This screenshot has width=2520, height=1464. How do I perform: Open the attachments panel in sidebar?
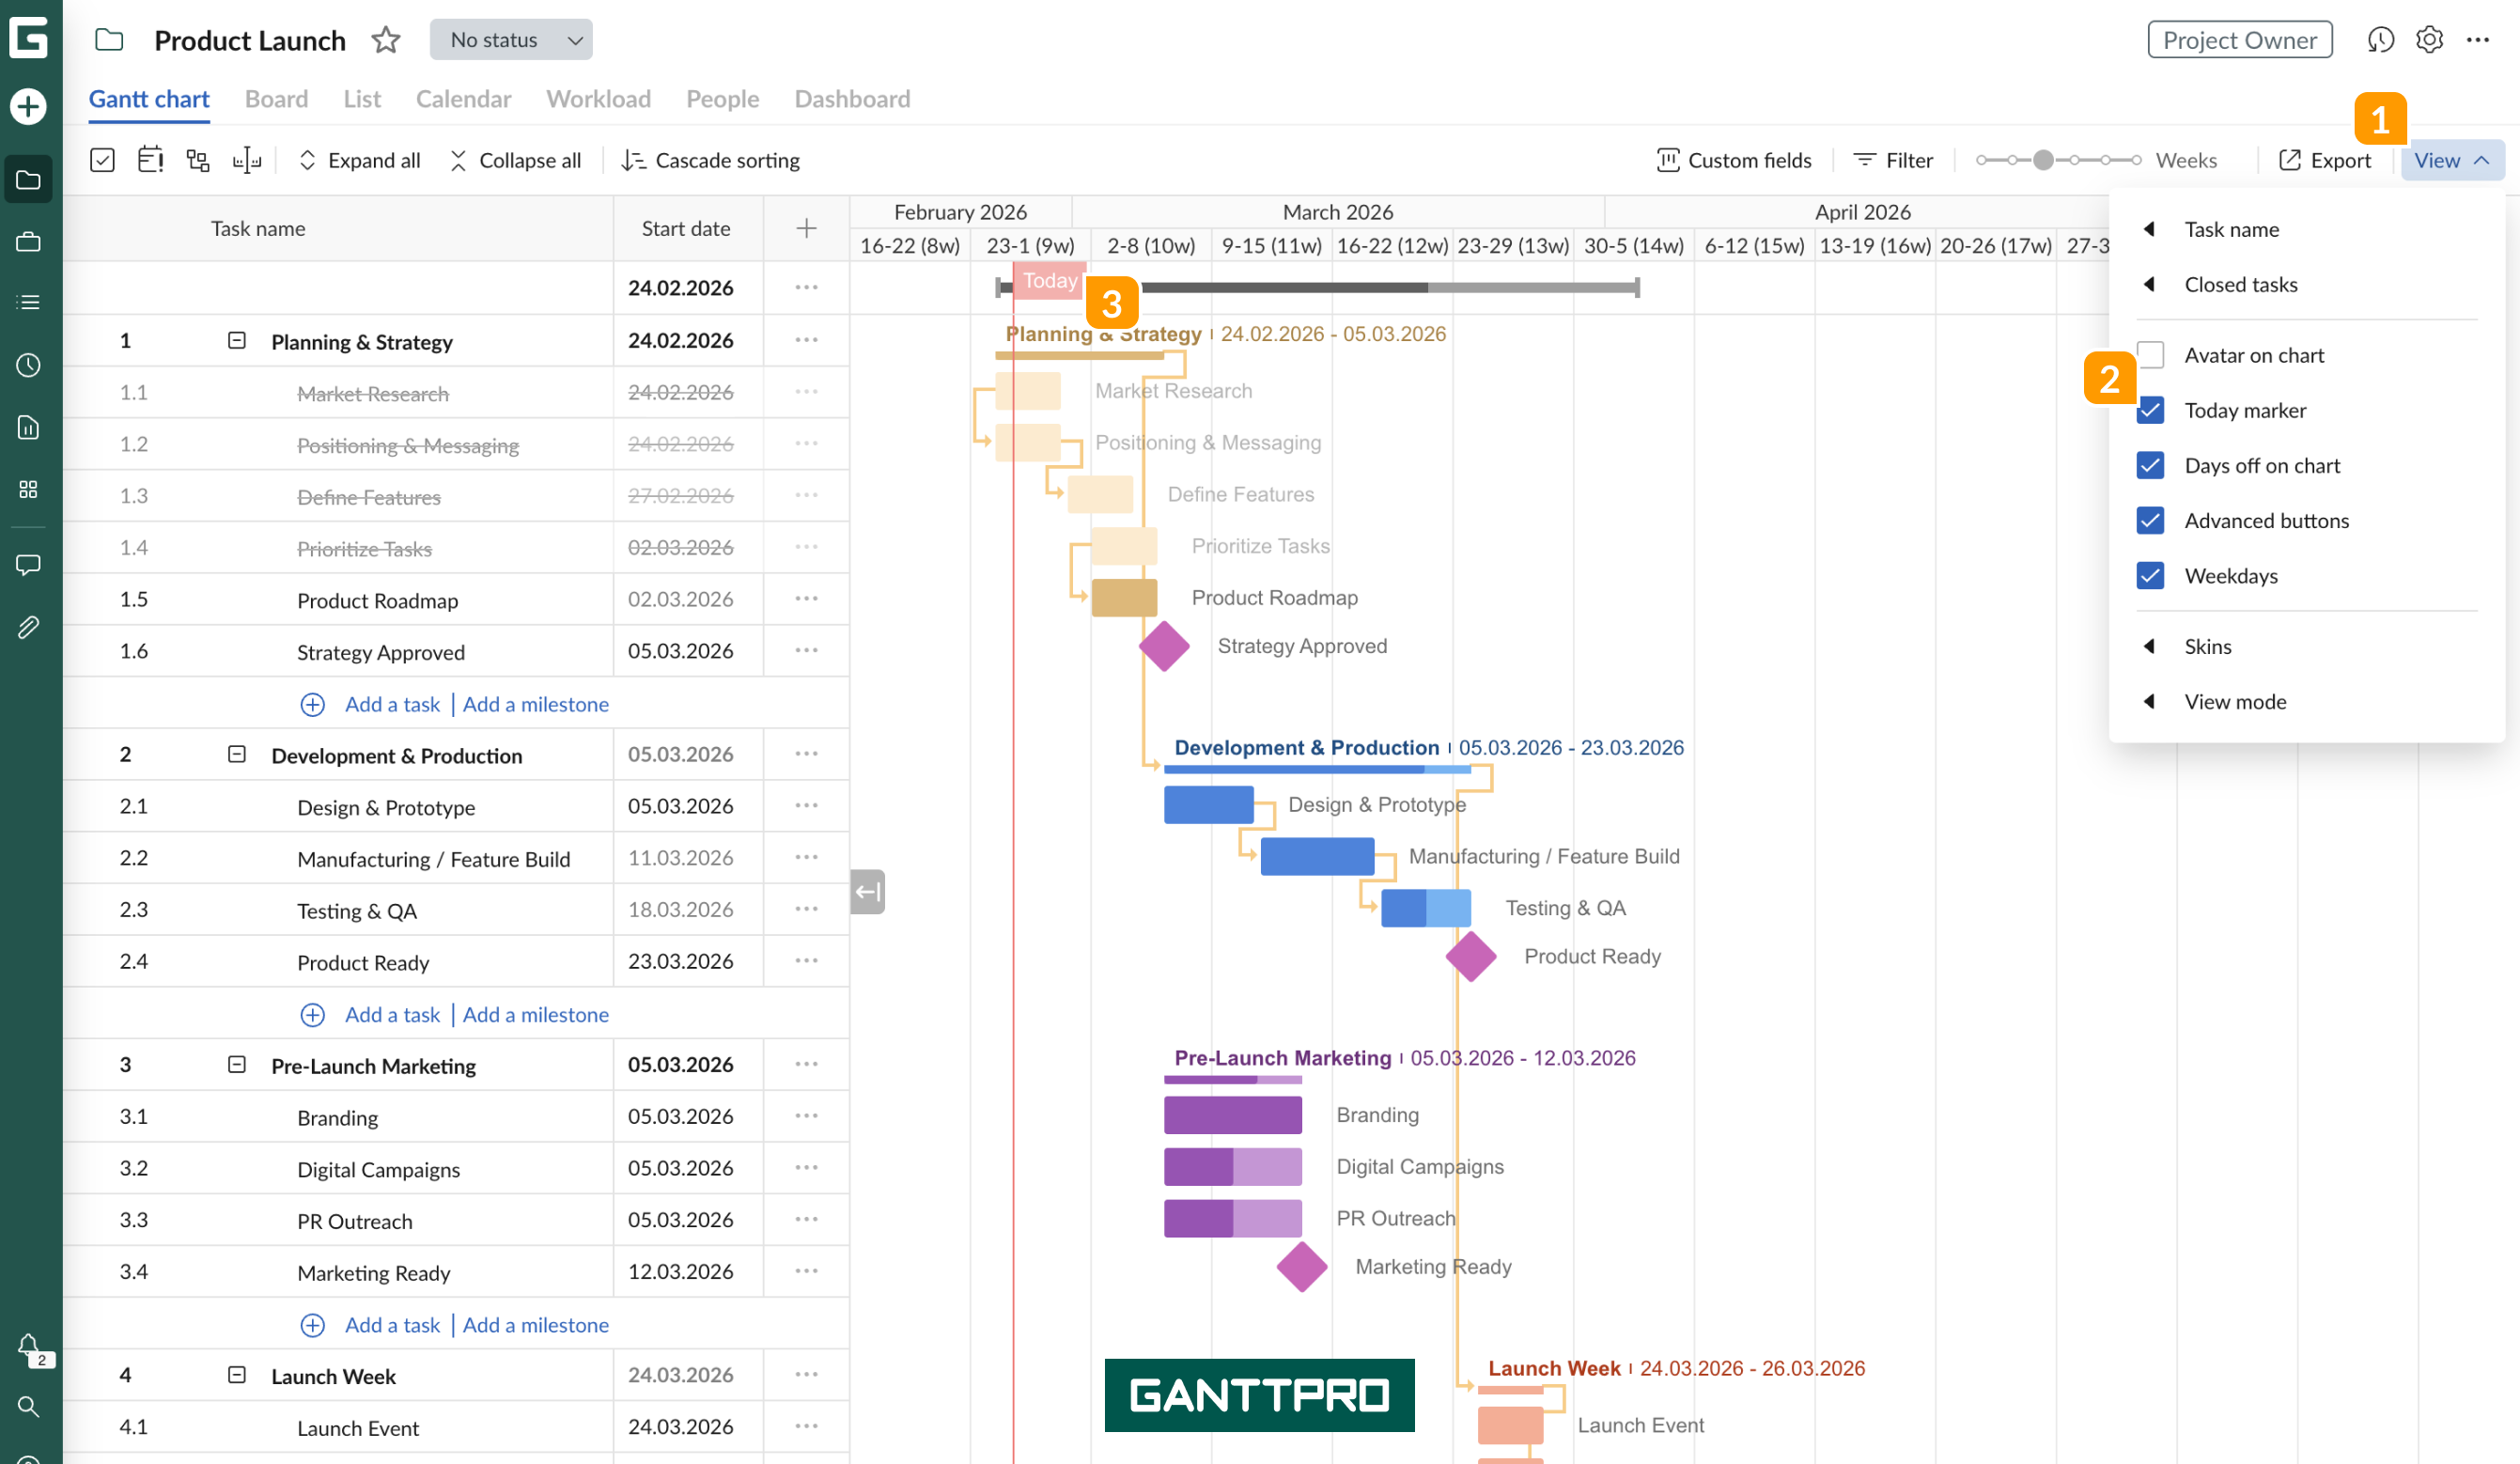pos(28,627)
